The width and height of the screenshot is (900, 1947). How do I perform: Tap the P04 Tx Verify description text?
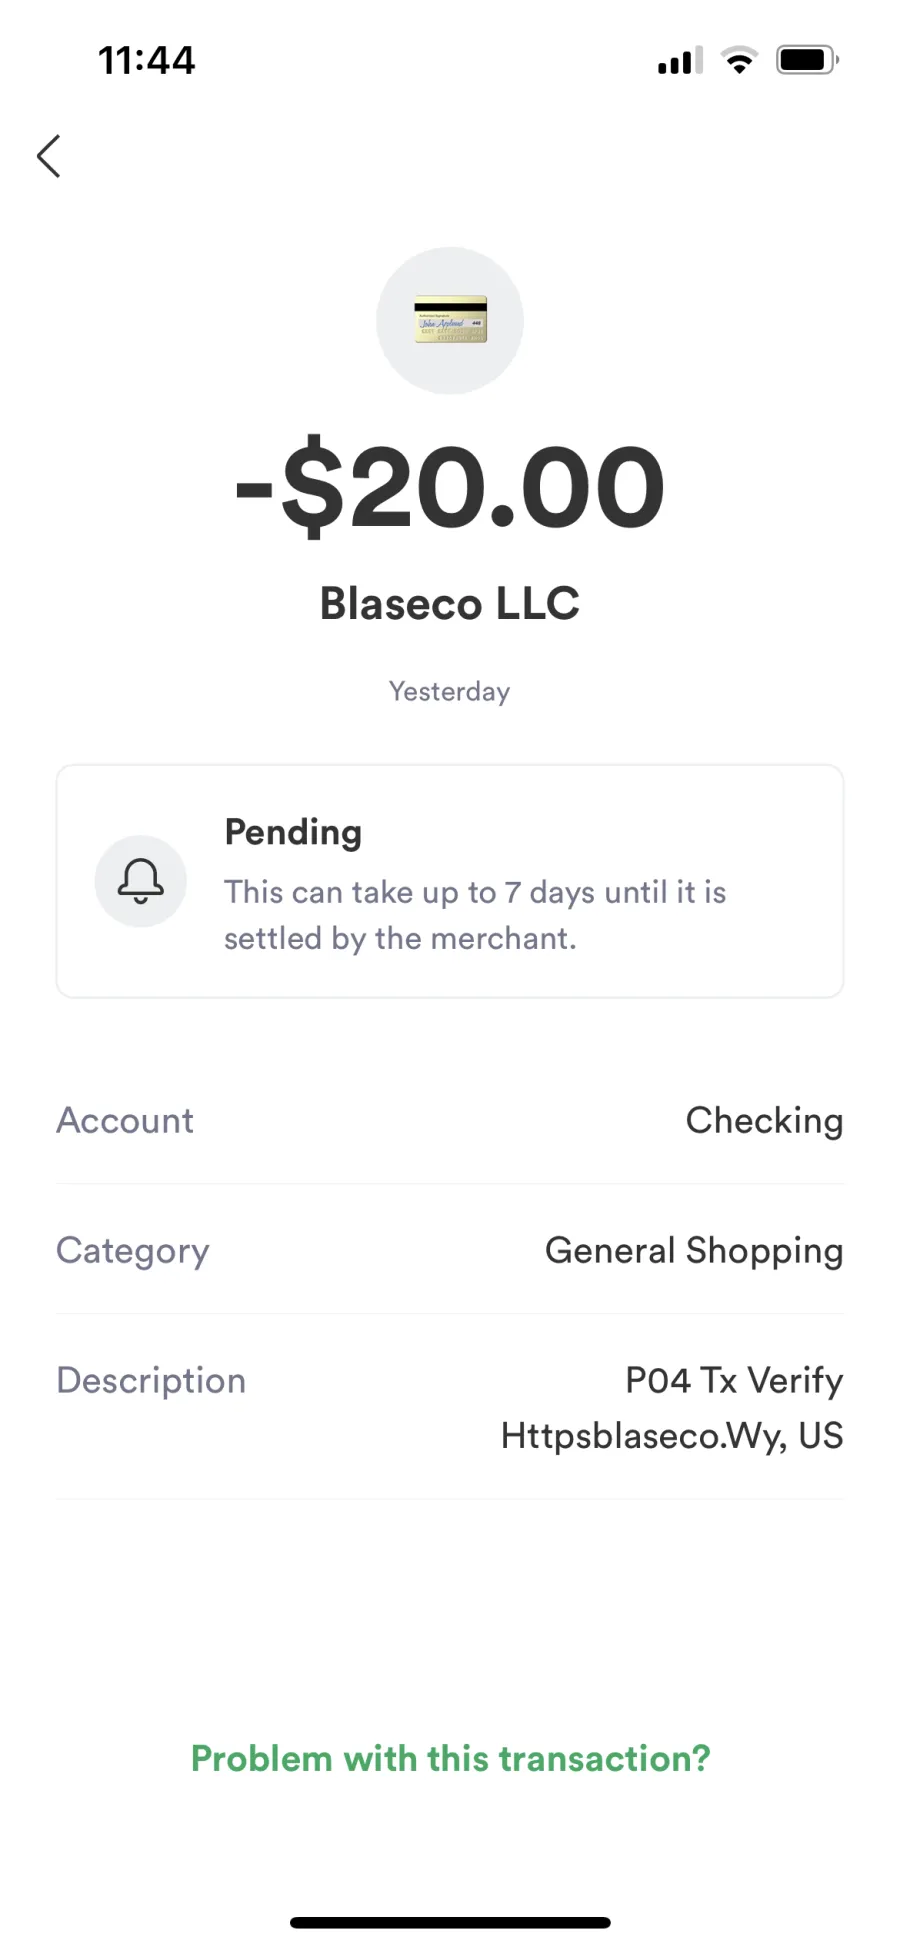[x=734, y=1380]
